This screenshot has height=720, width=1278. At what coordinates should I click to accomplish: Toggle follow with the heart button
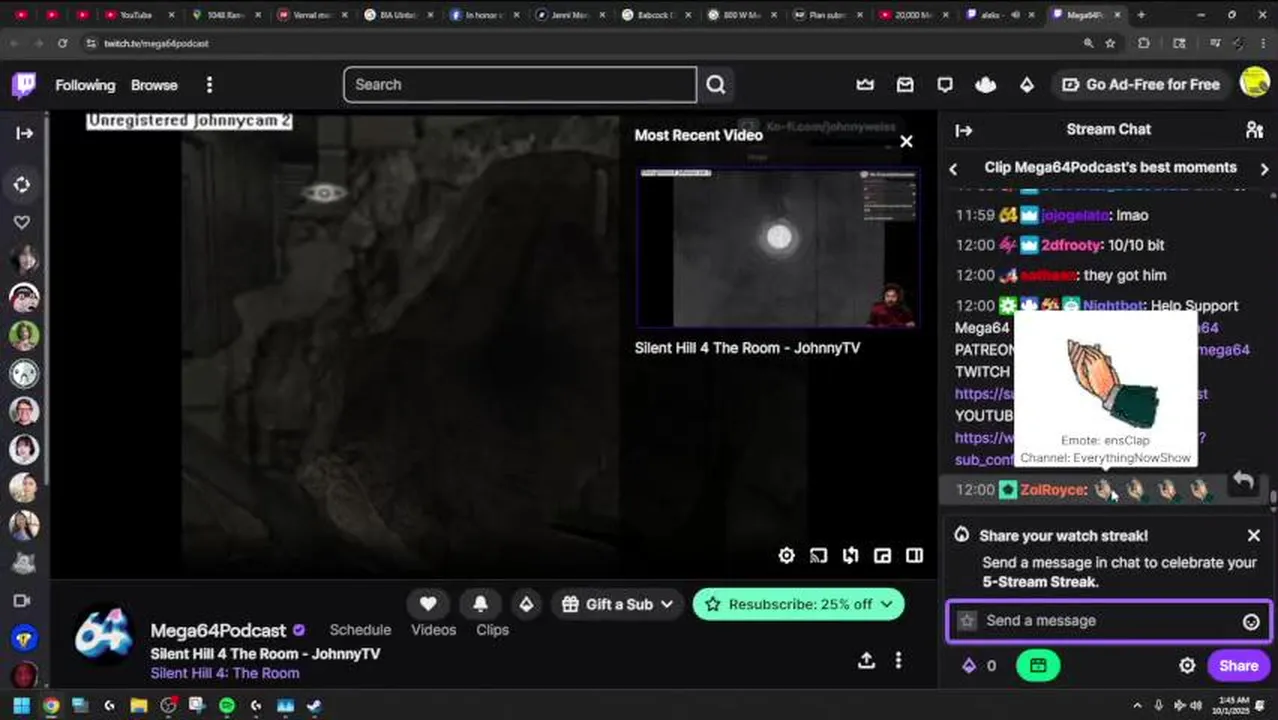pos(428,604)
